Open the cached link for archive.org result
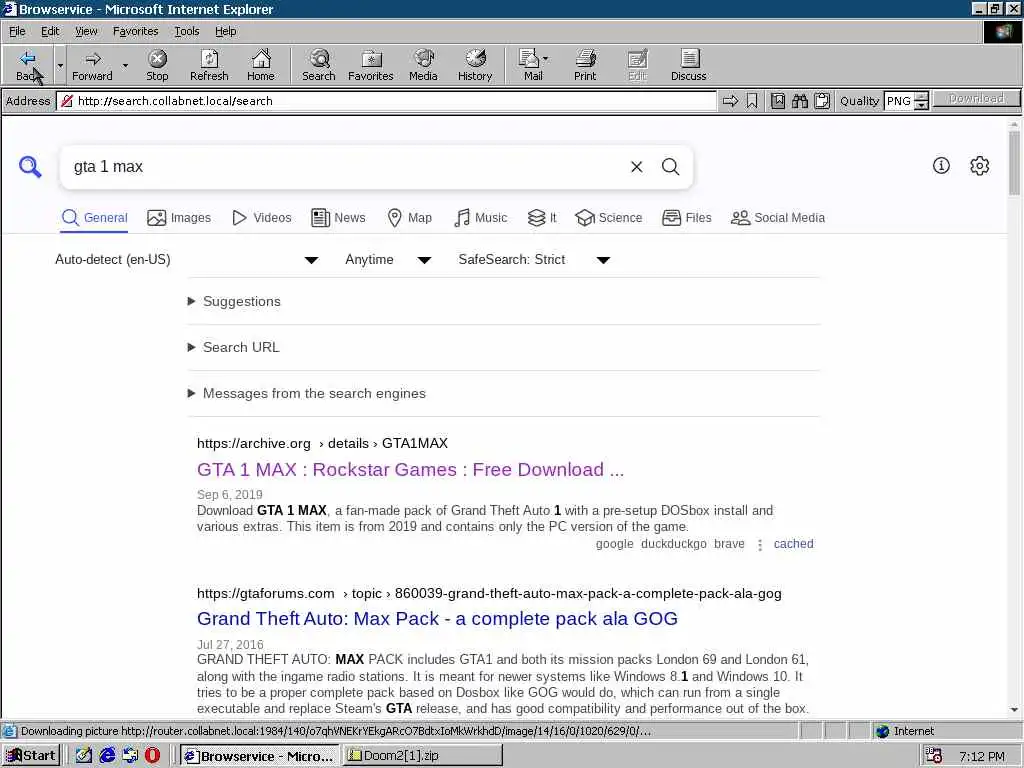1024x768 pixels. click(793, 543)
